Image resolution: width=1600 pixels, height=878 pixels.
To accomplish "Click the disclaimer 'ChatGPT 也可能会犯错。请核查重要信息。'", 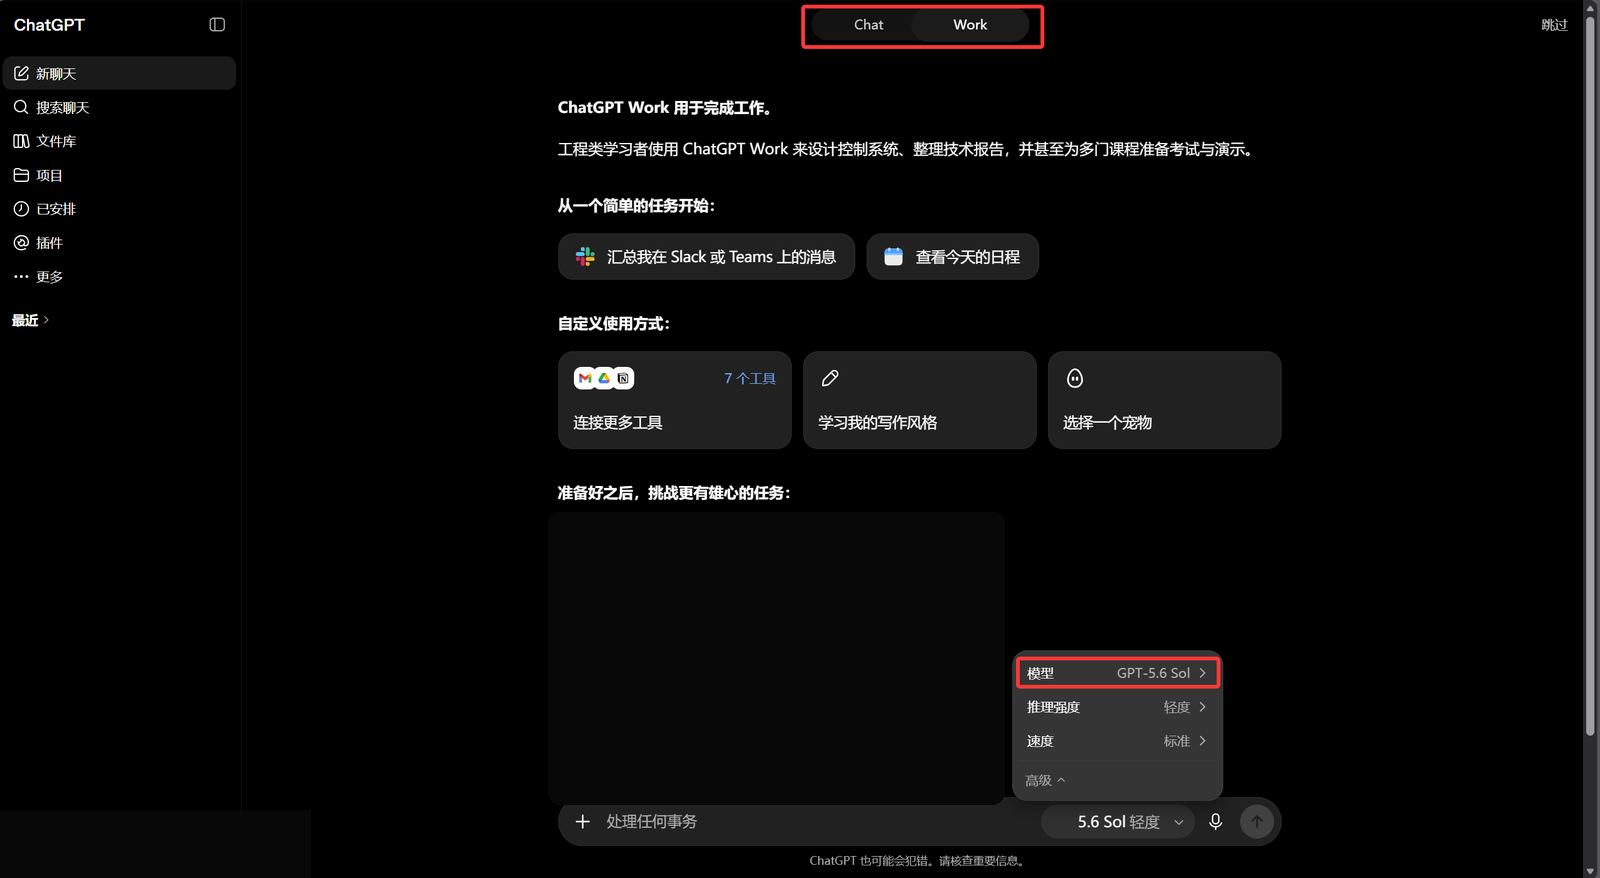I will pyautogui.click(x=919, y=860).
